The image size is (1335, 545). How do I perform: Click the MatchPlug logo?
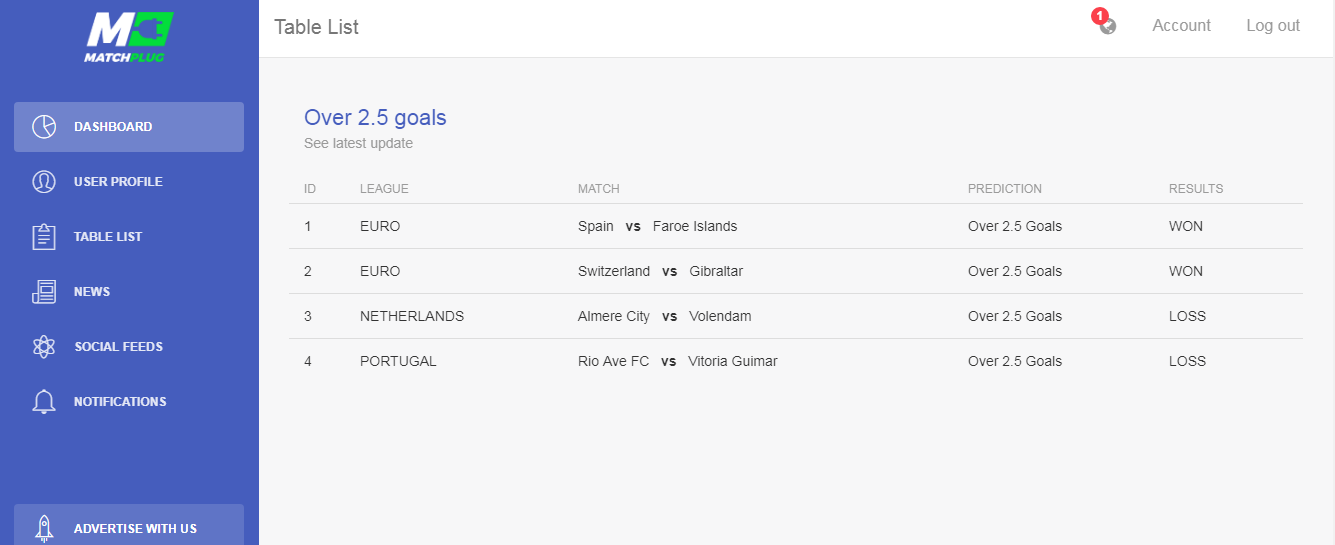pos(129,37)
